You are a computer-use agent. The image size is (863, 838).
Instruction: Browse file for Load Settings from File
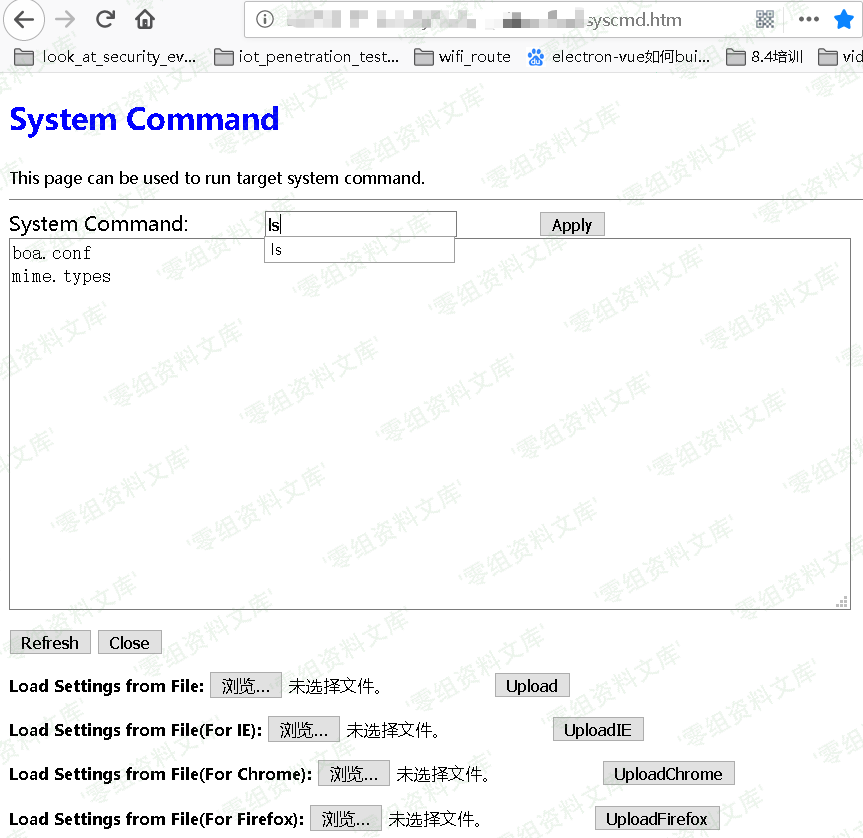245,686
